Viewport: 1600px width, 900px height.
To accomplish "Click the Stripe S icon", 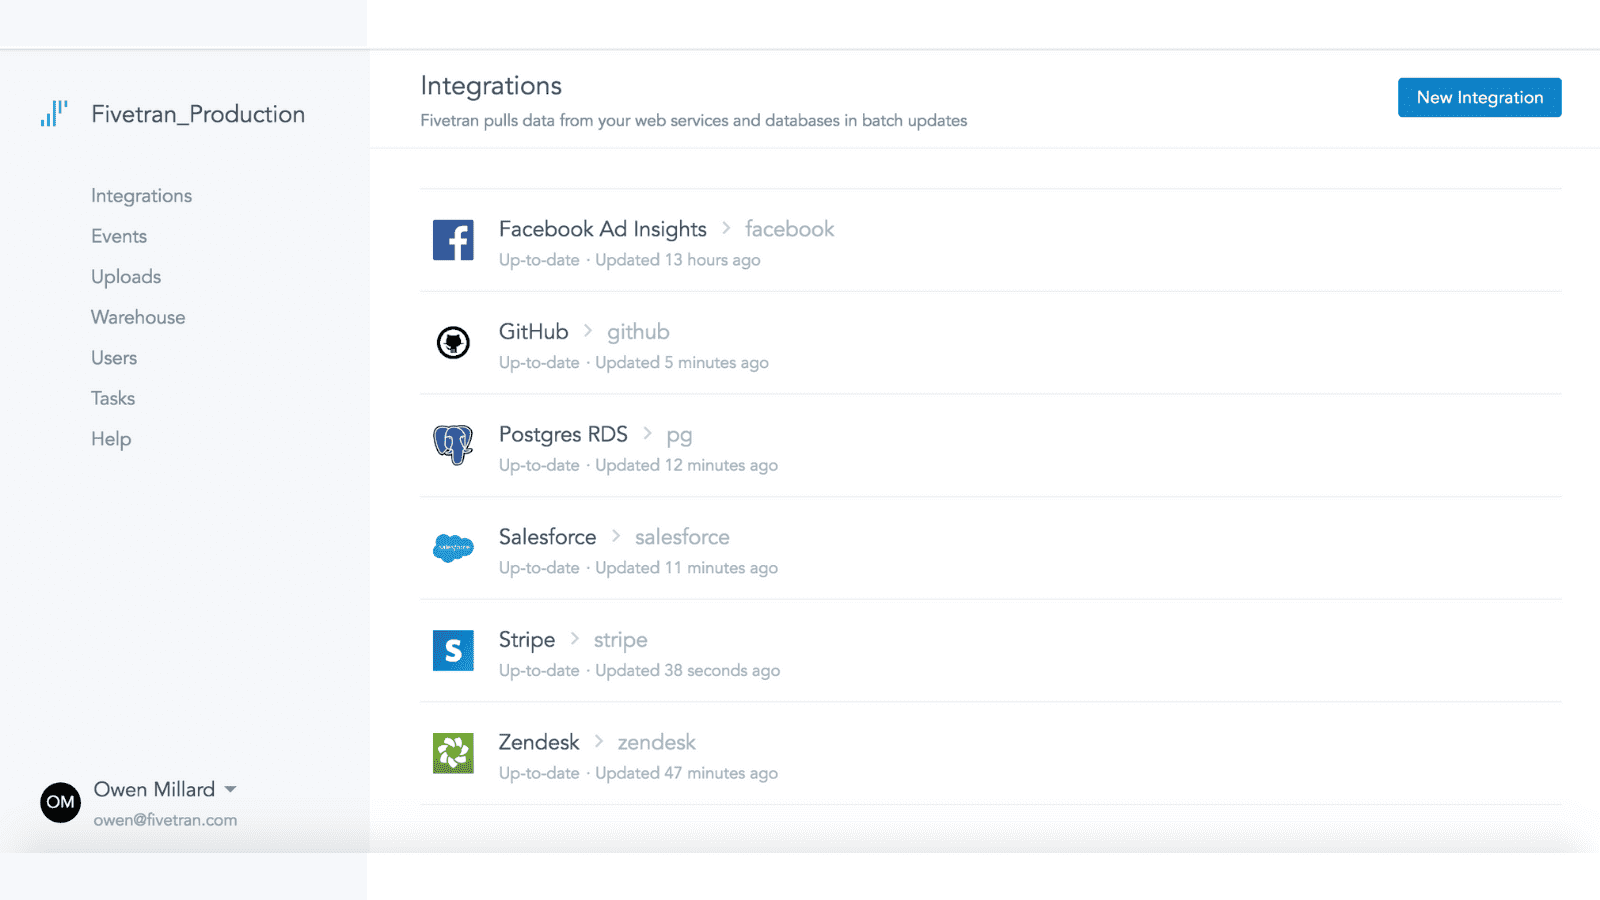I will coord(453,650).
